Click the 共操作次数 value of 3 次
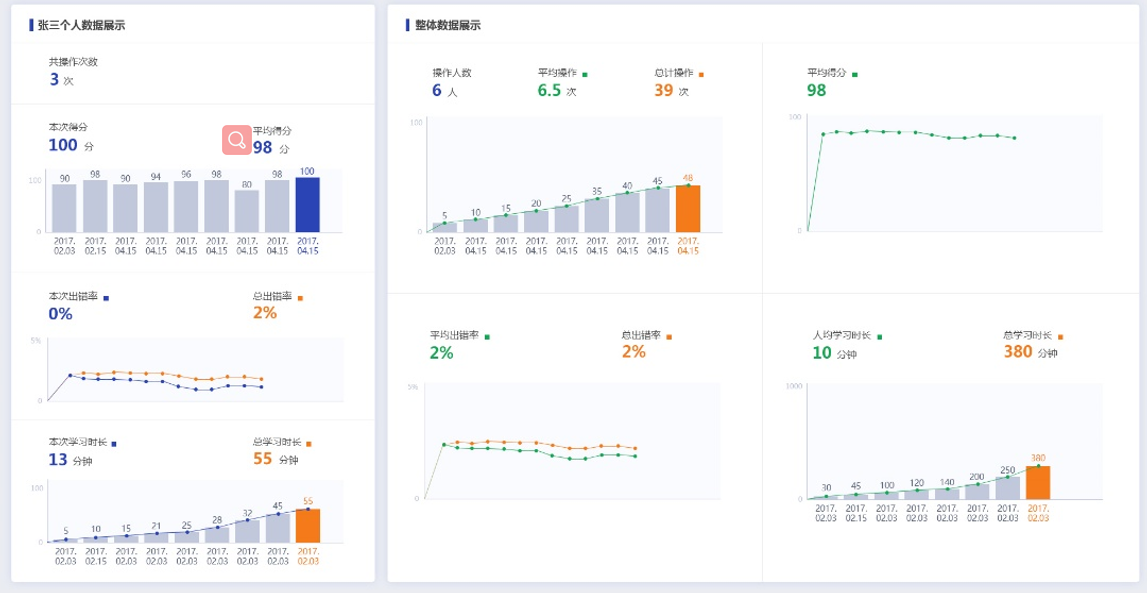Image resolution: width=1147 pixels, height=593 pixels. [x=61, y=80]
